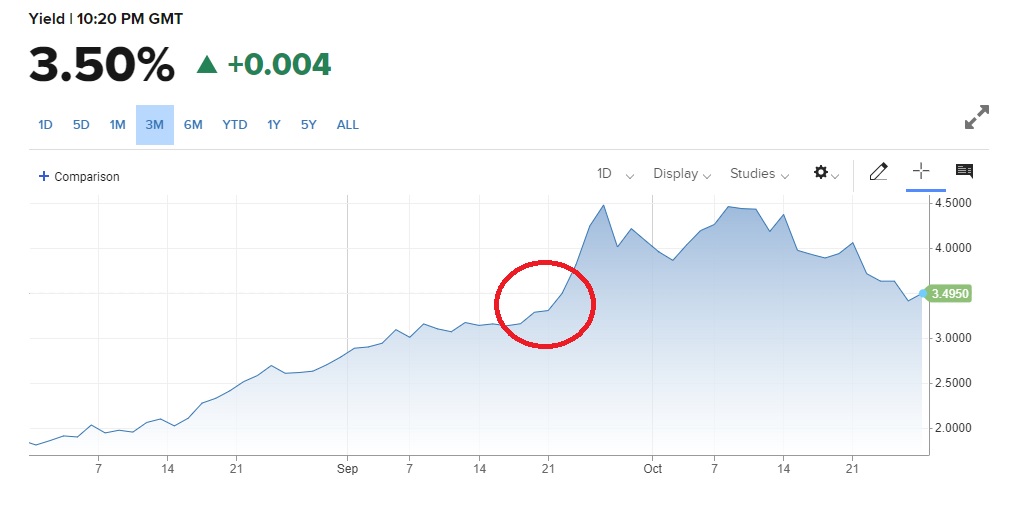Select the pencil draw tool
Screen dimensions: 1015x506
coord(878,172)
